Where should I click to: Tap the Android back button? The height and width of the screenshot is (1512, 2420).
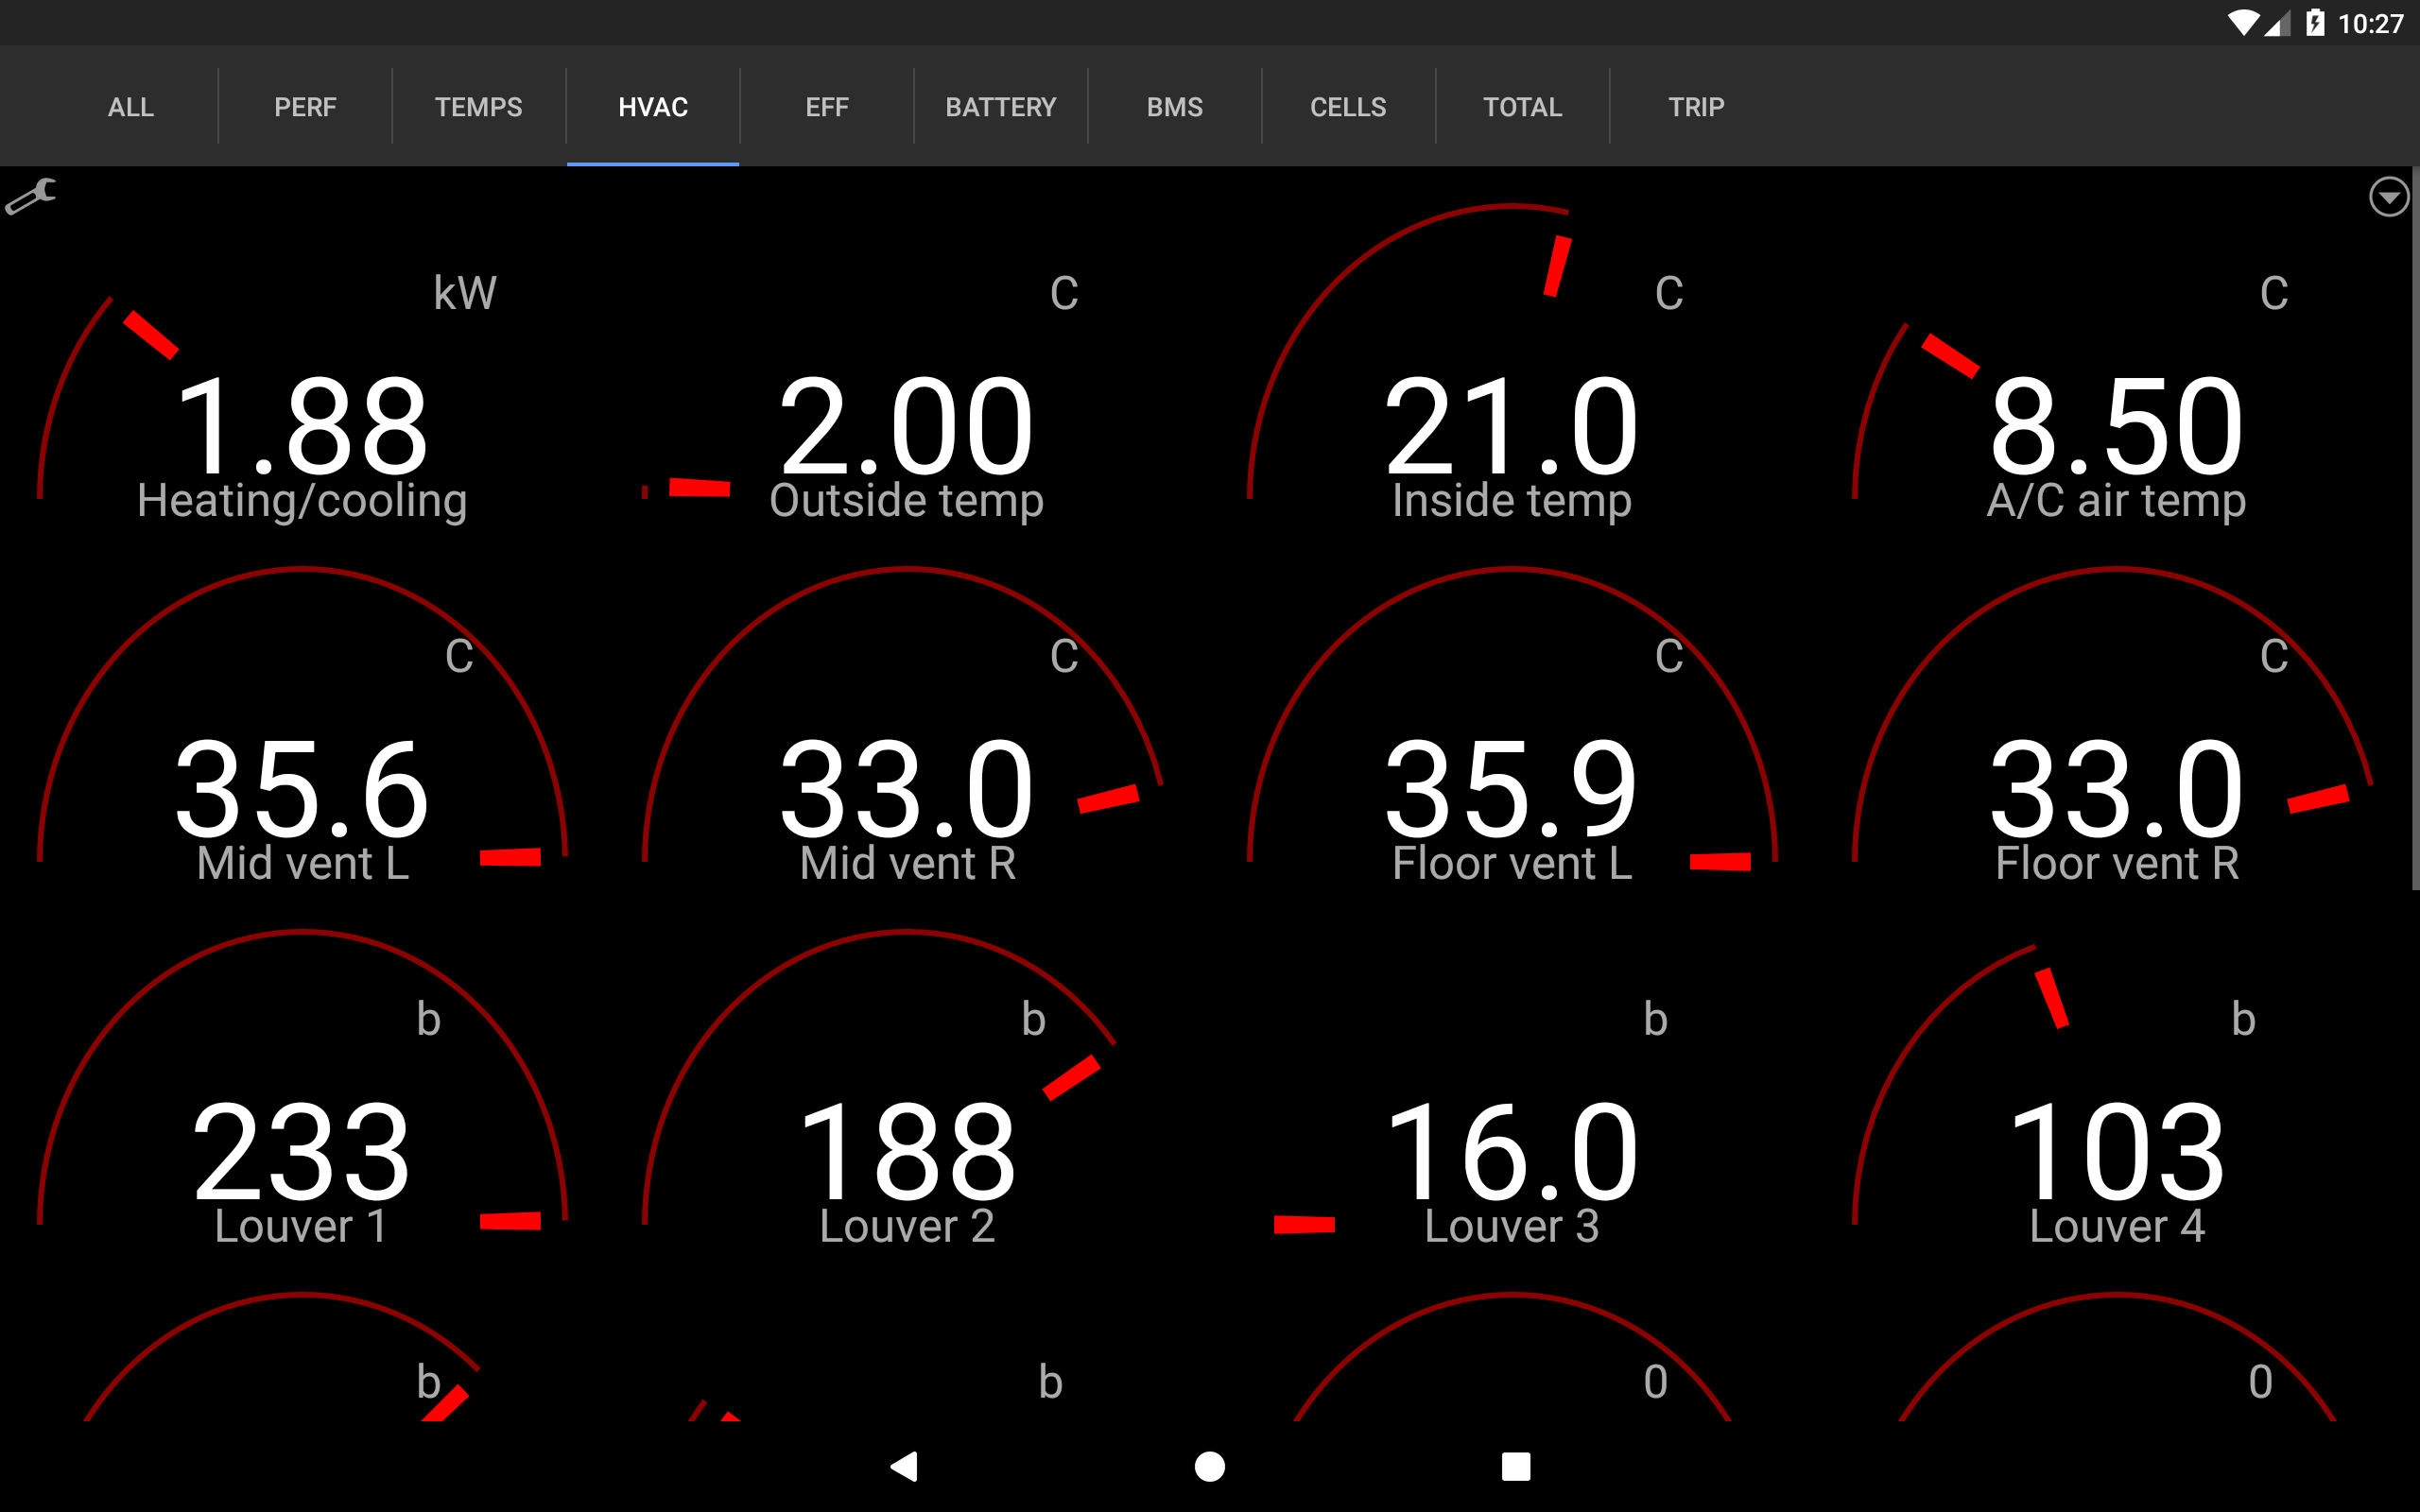click(x=905, y=1466)
